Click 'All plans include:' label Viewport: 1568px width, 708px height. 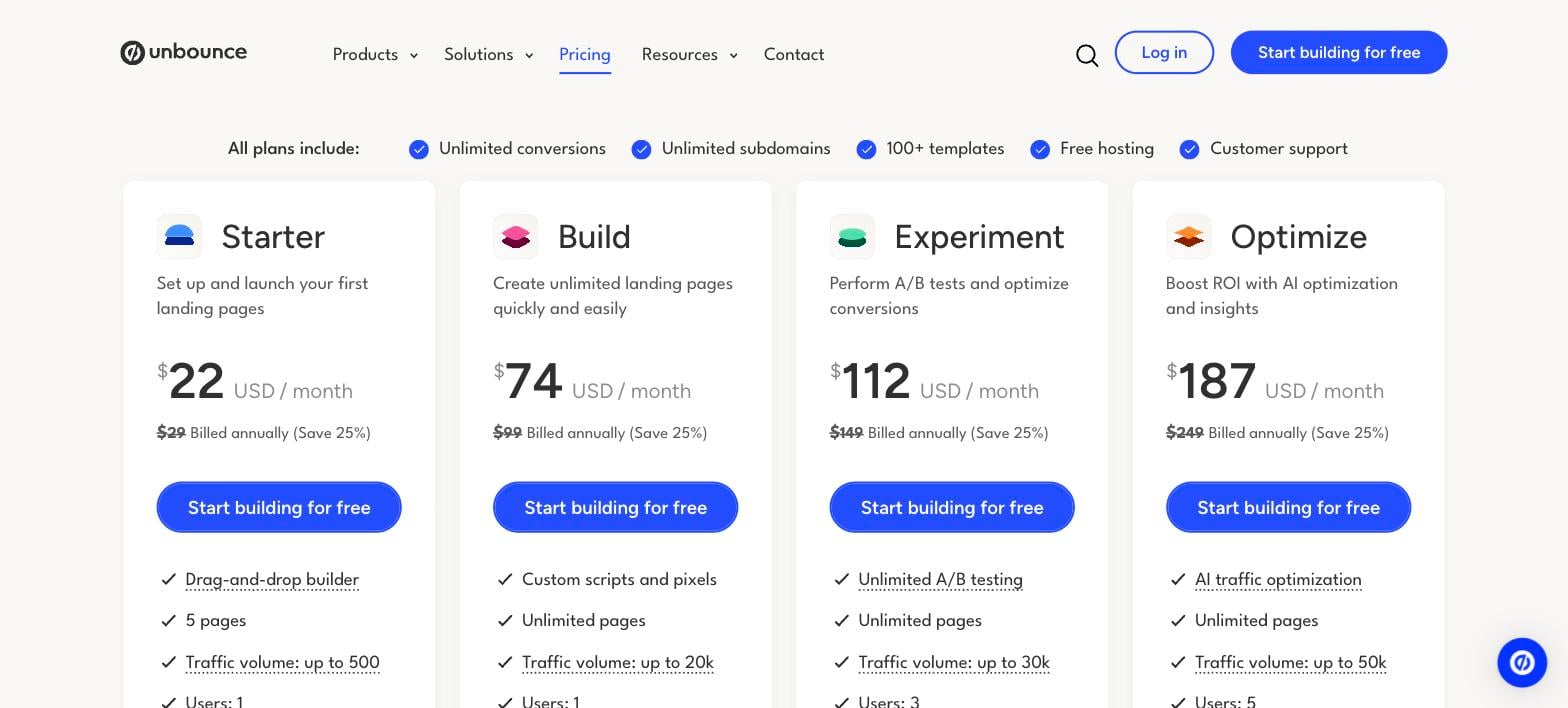(x=293, y=149)
